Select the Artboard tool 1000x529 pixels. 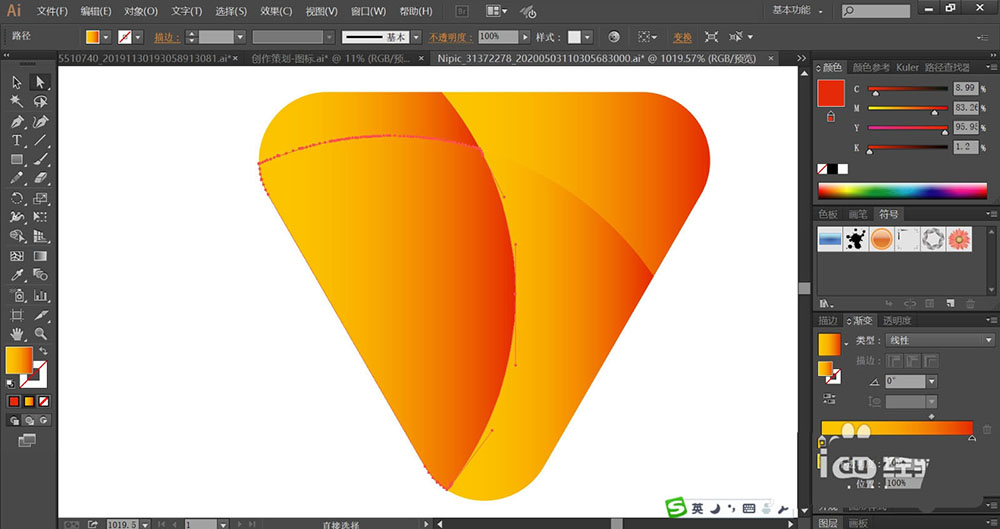(x=17, y=315)
